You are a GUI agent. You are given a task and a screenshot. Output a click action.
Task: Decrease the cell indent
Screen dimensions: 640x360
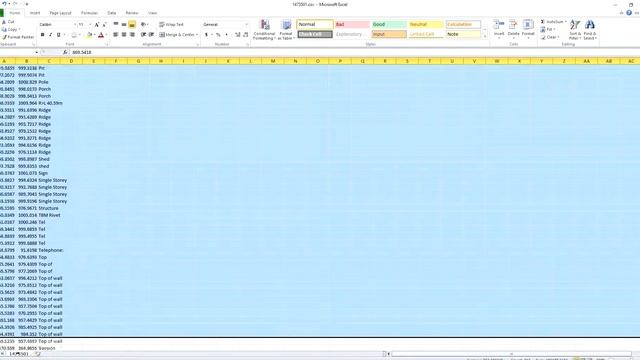pyautogui.click(x=144, y=35)
